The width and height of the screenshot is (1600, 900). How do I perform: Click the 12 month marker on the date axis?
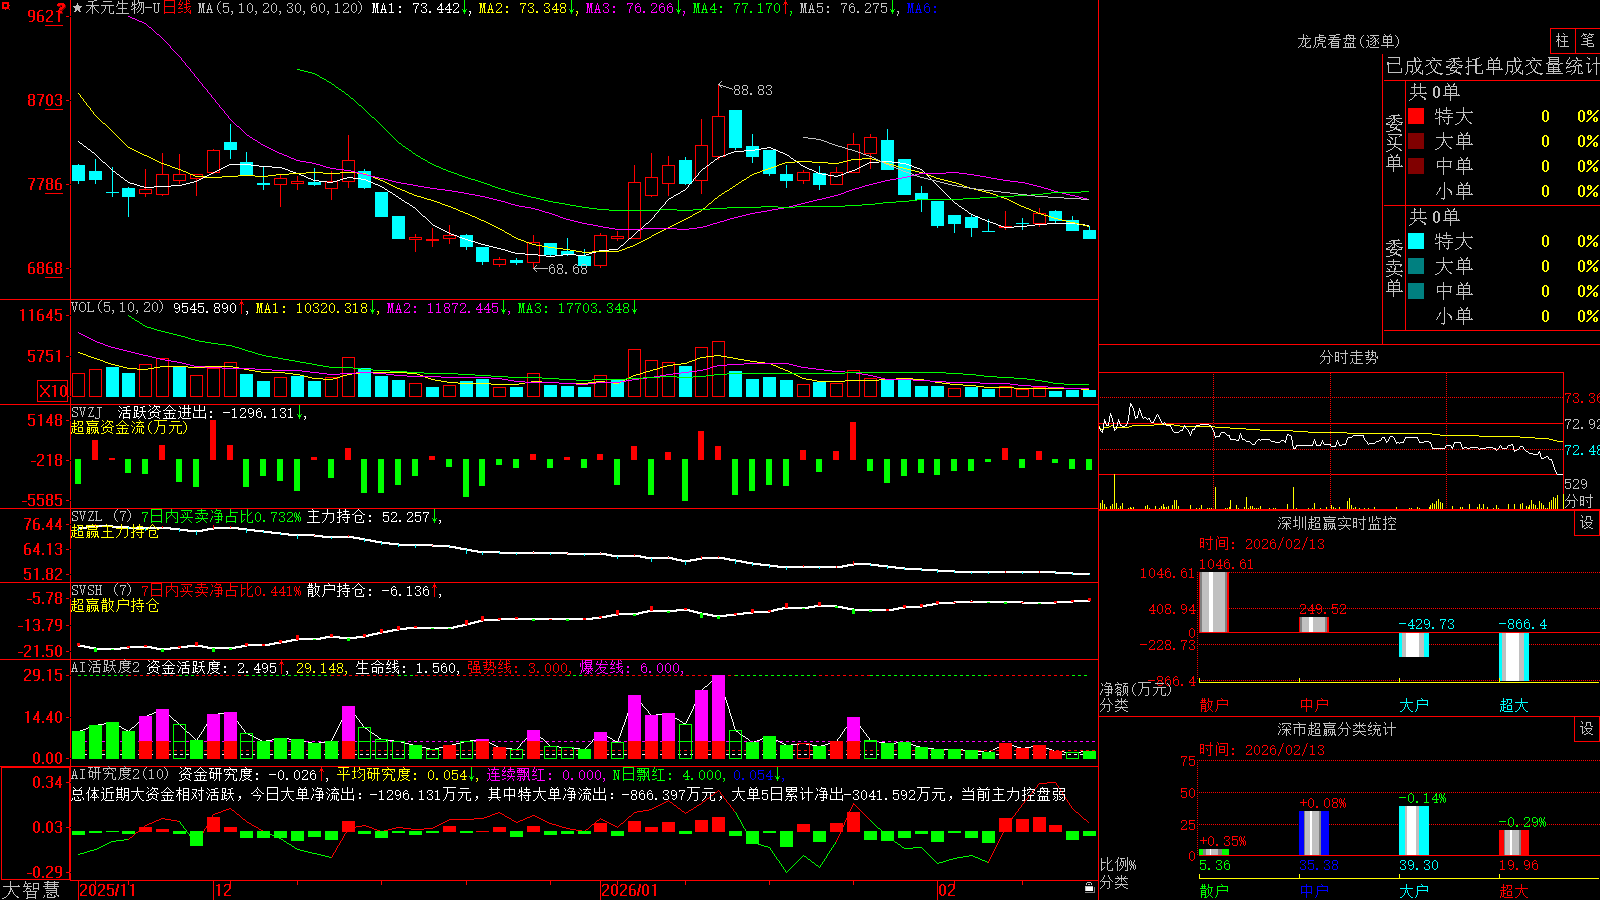tap(224, 890)
